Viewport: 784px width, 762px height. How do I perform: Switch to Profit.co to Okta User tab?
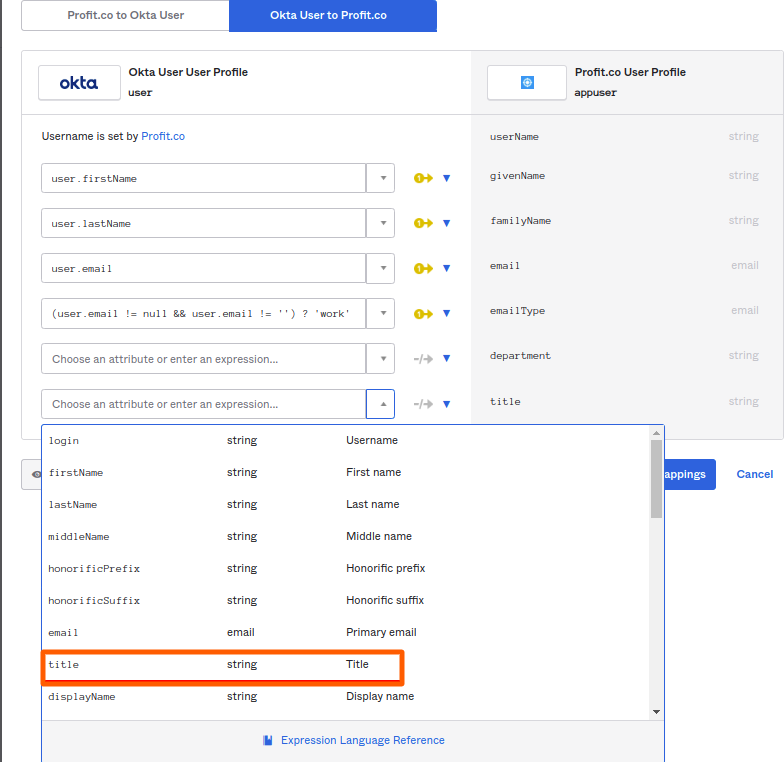125,16
